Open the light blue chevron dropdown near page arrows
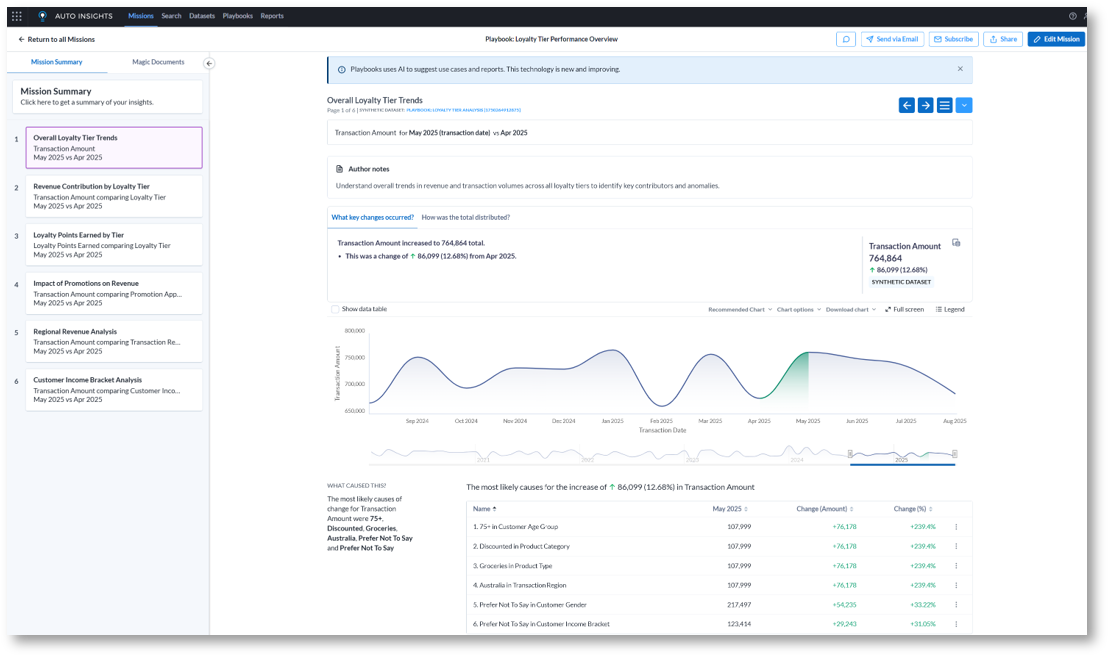 pos(963,104)
